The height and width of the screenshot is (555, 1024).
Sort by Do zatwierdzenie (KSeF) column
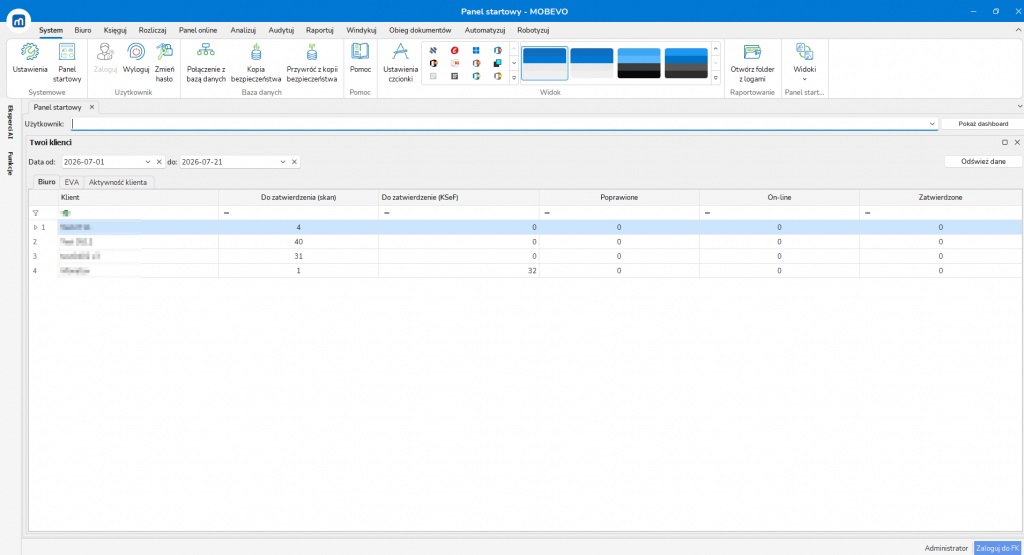pyautogui.click(x=458, y=197)
